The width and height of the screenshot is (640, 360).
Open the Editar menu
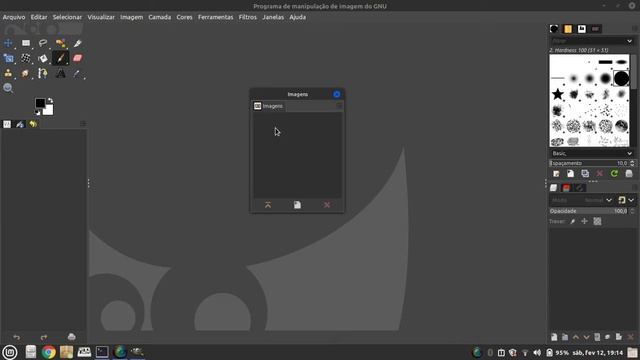39,17
